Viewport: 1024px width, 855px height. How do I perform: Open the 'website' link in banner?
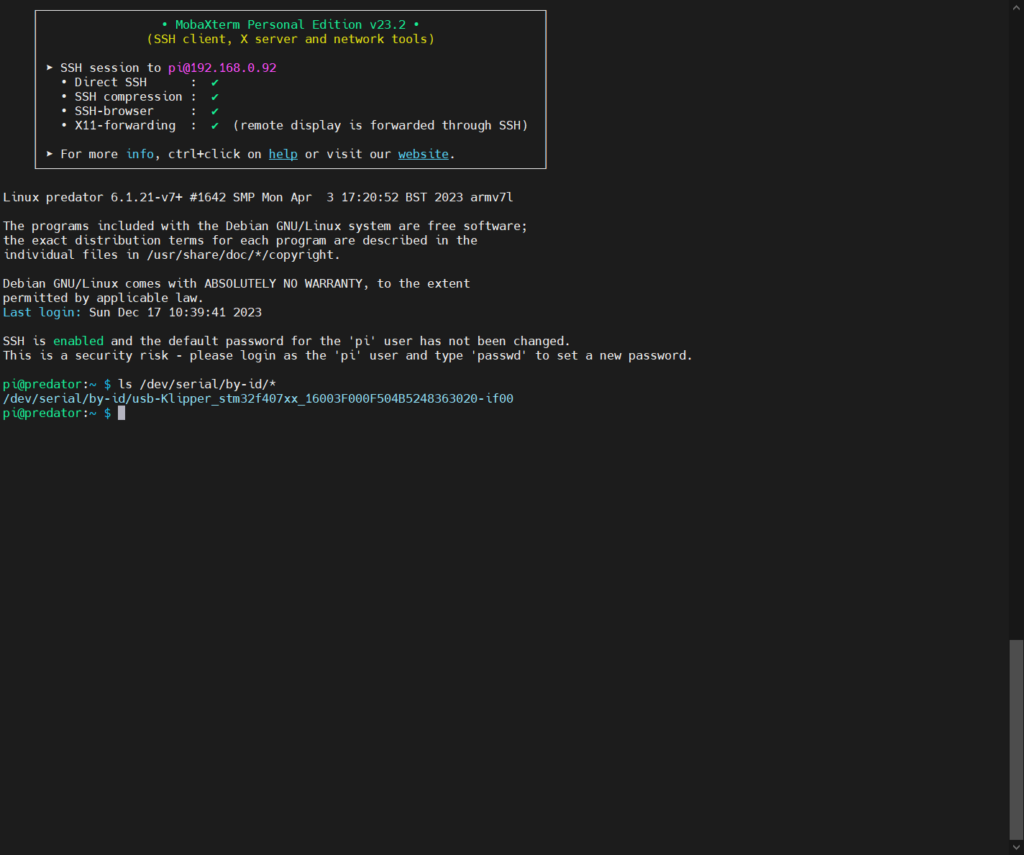423,154
